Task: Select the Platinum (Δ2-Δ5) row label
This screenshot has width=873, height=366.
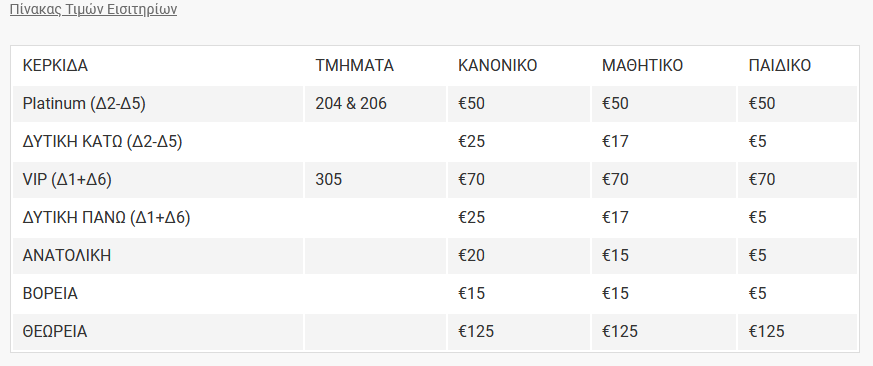Action: pos(84,104)
